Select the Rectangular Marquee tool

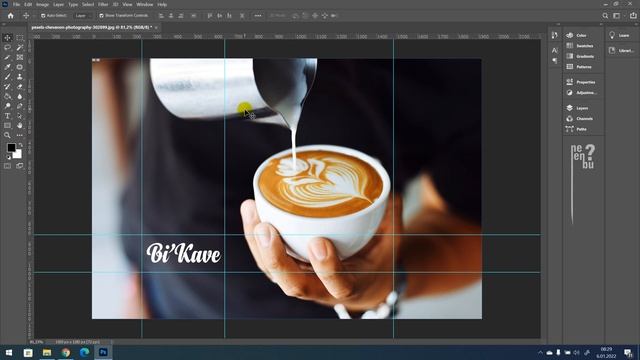tap(20, 38)
